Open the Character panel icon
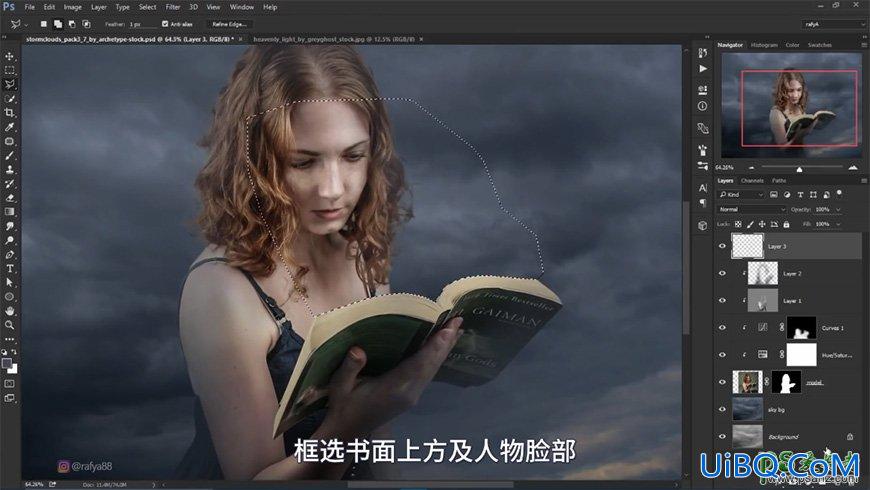The width and height of the screenshot is (870, 490). (702, 188)
